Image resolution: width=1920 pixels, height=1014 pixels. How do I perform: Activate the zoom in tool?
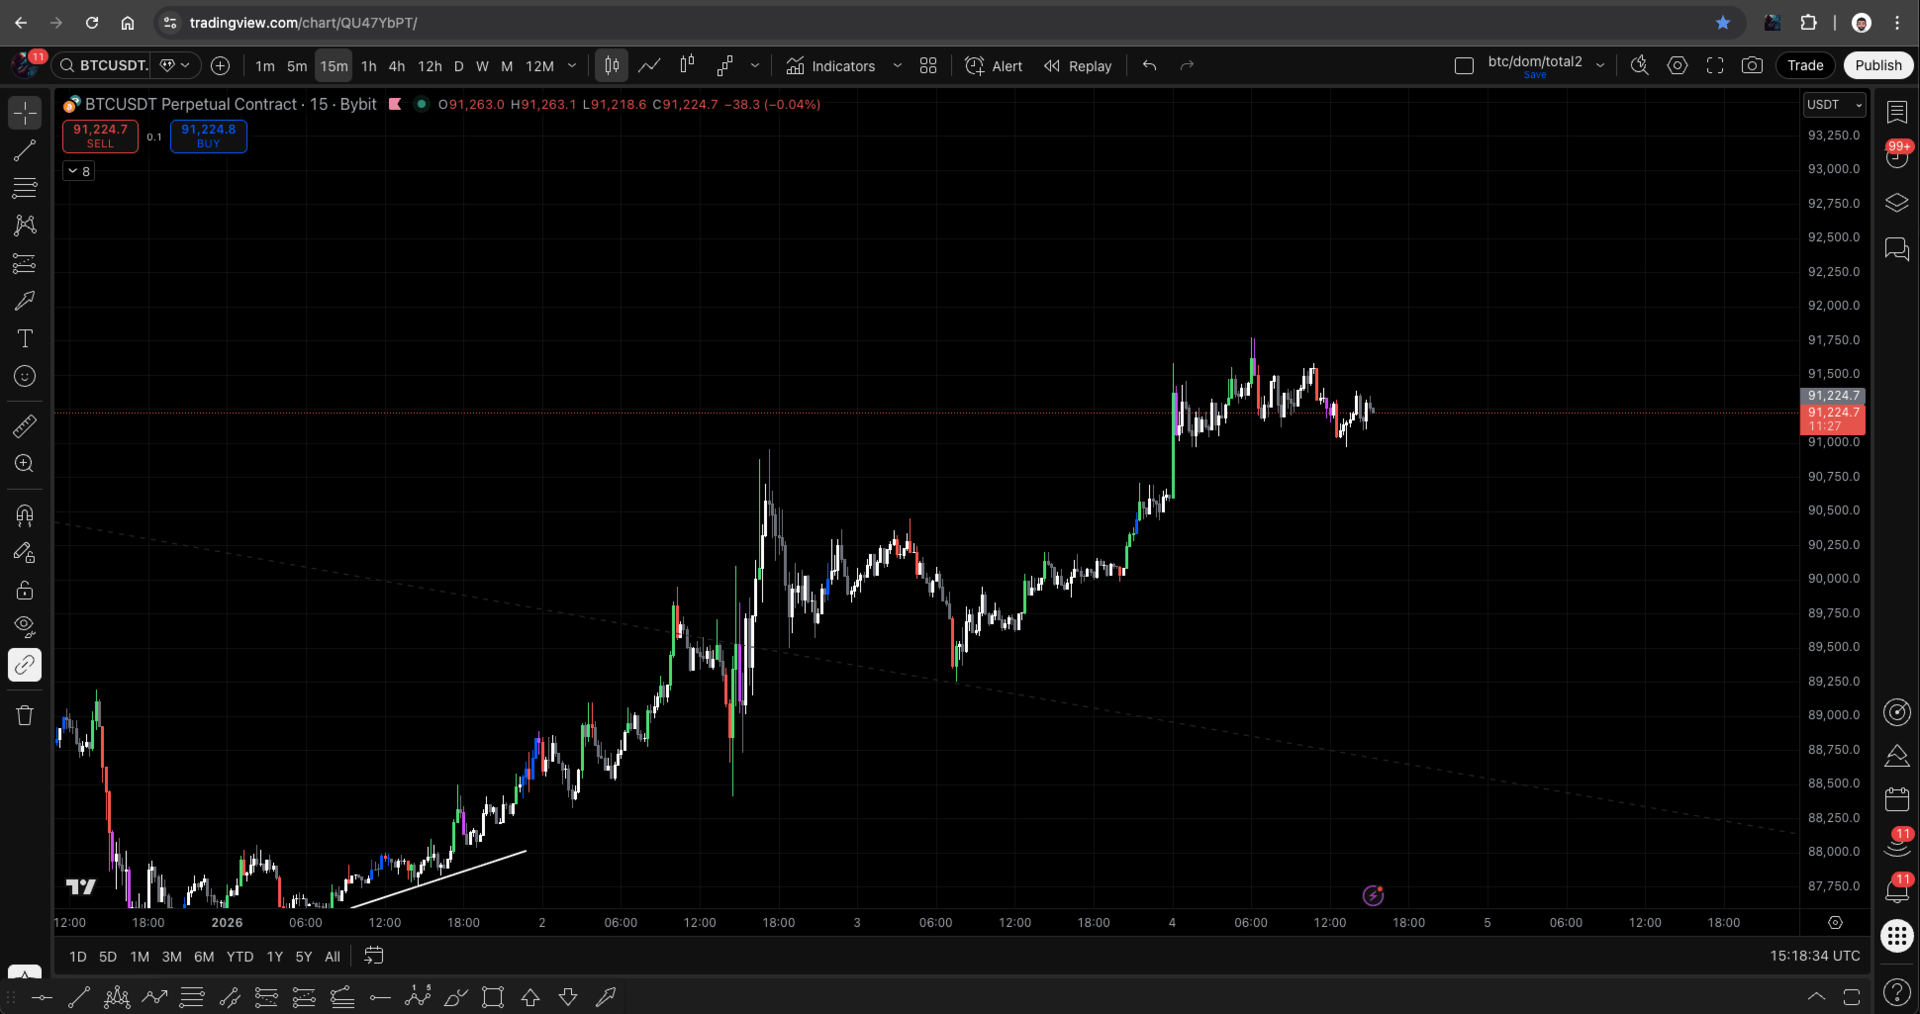[x=25, y=463]
